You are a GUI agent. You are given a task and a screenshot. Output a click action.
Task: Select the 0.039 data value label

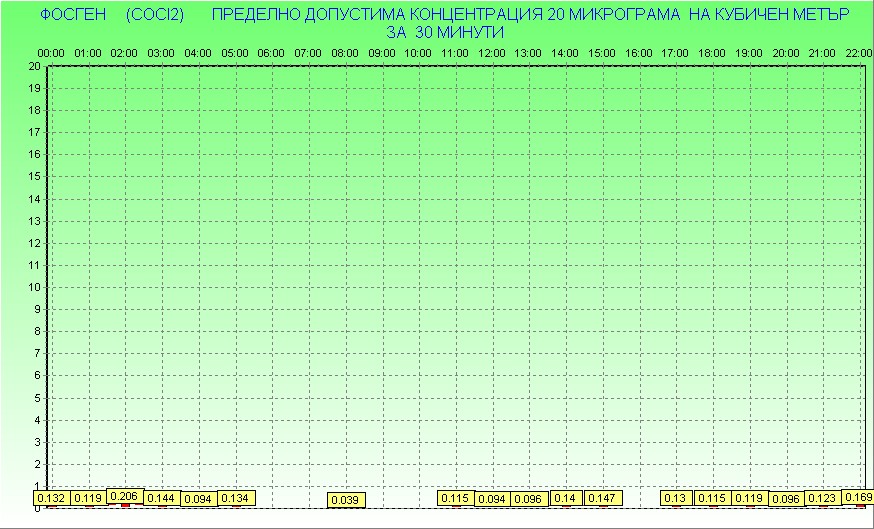(346, 499)
